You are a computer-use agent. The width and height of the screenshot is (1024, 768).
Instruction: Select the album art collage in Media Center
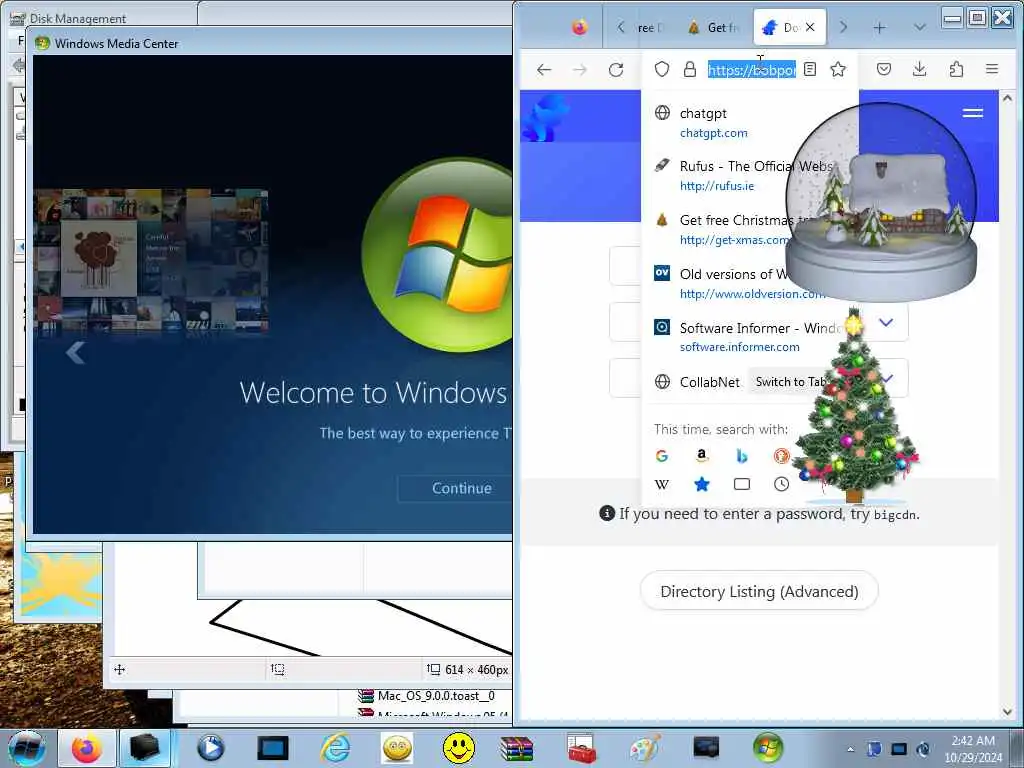point(151,261)
